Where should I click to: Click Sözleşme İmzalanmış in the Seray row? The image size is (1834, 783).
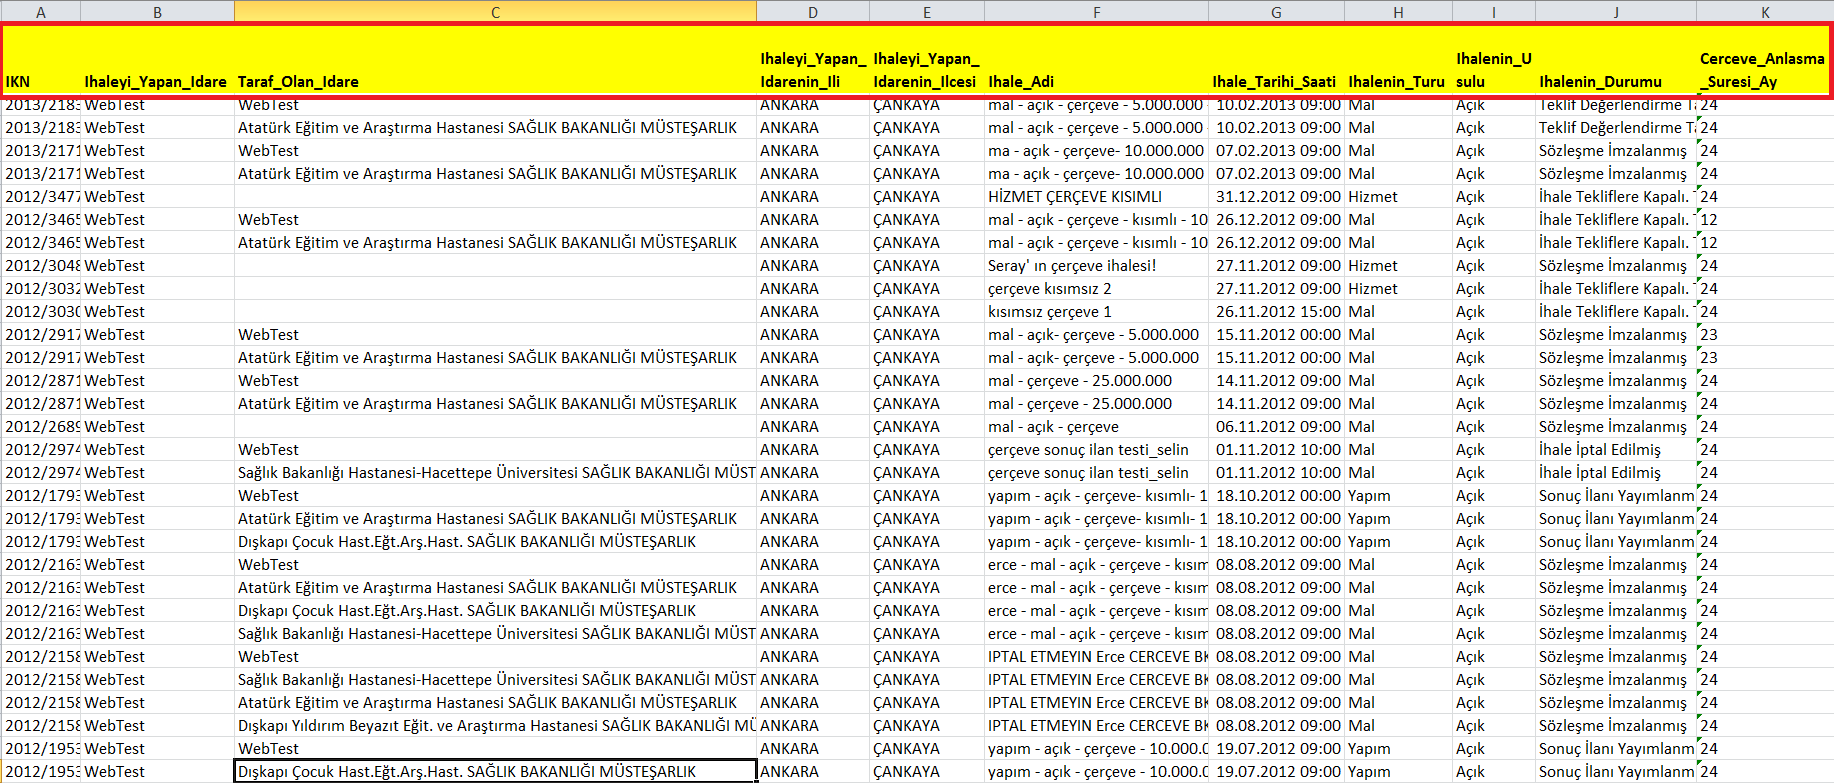point(1615,266)
